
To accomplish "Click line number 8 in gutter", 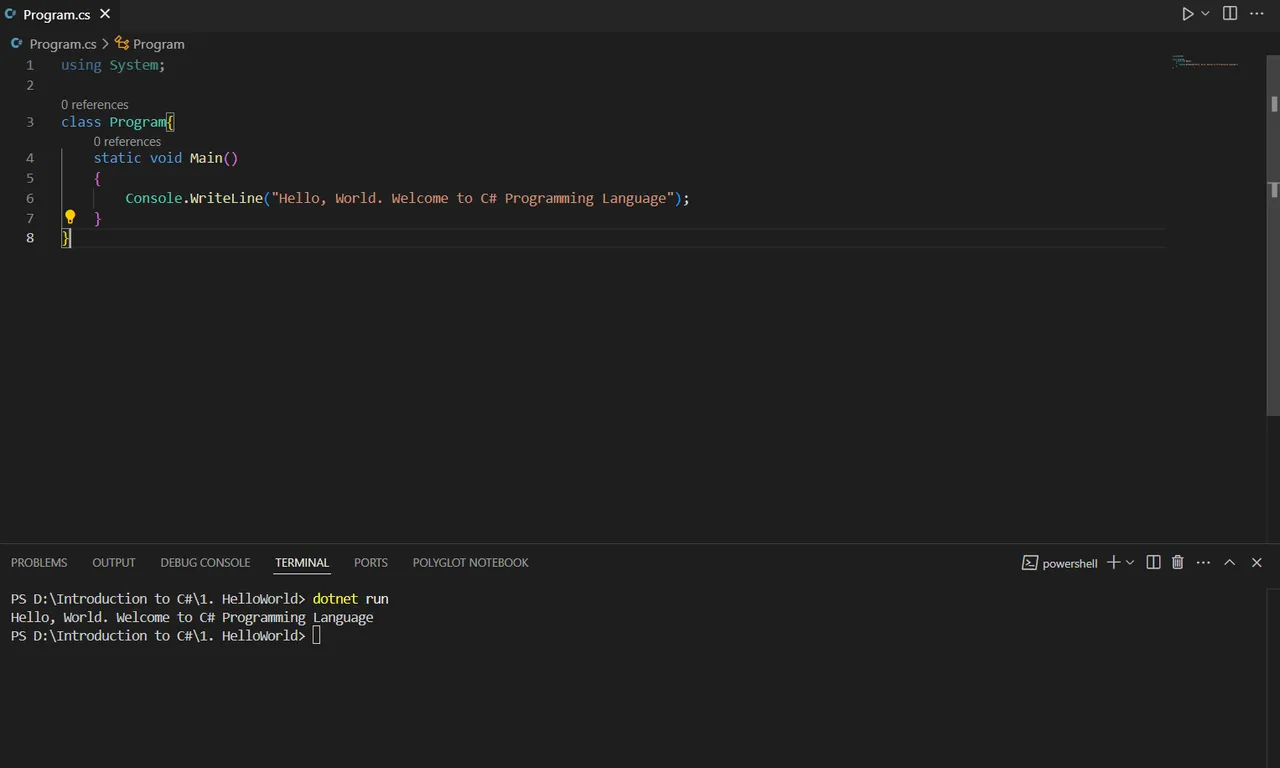I will tap(30, 238).
